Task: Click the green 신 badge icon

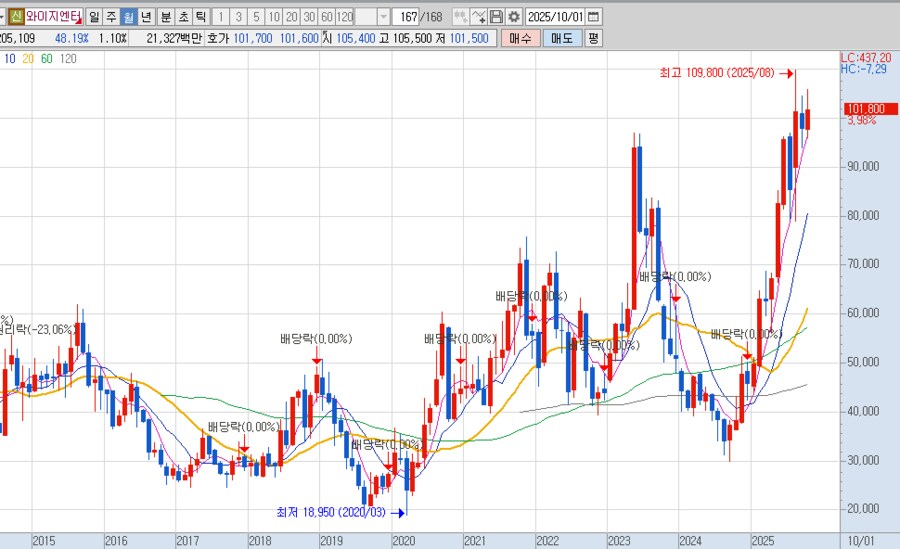Action: tap(16, 17)
